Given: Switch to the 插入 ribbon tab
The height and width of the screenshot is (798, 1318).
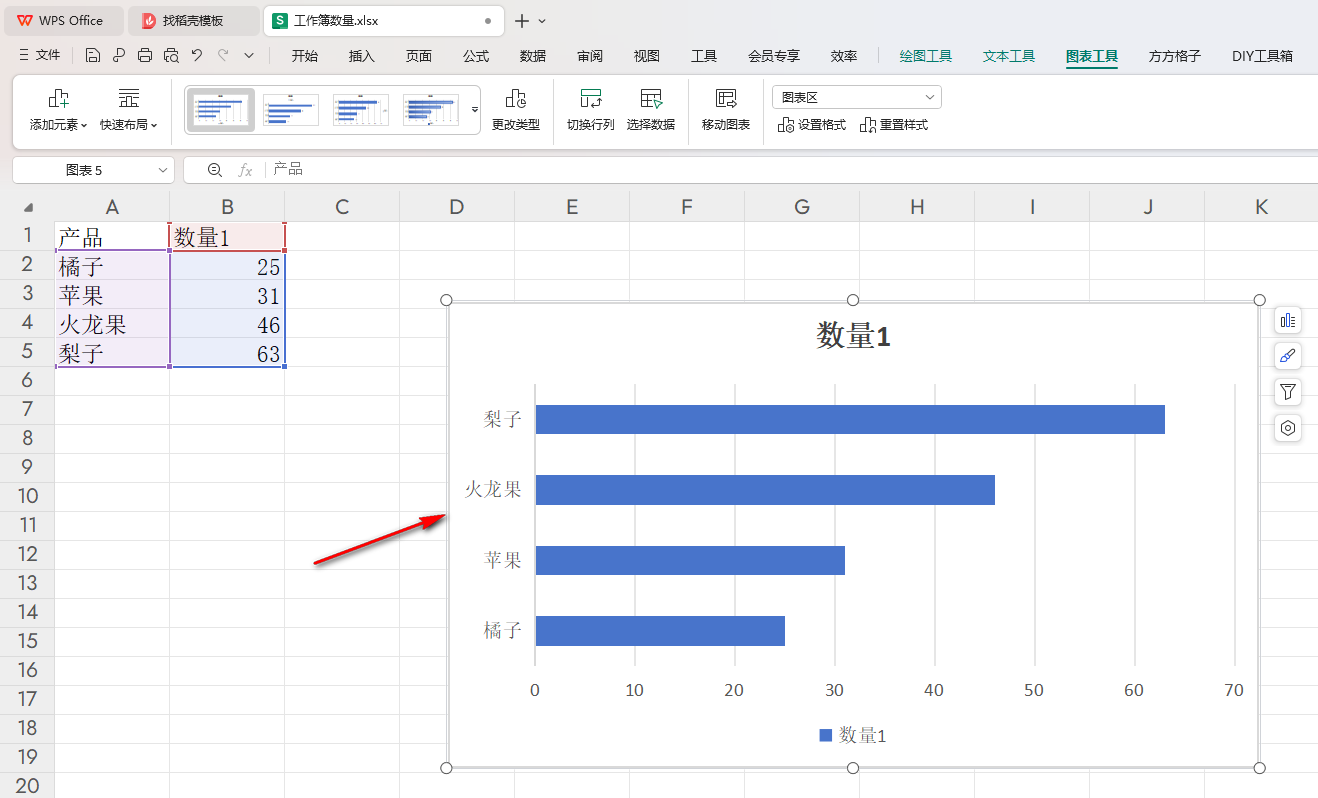Looking at the screenshot, I should (x=362, y=56).
